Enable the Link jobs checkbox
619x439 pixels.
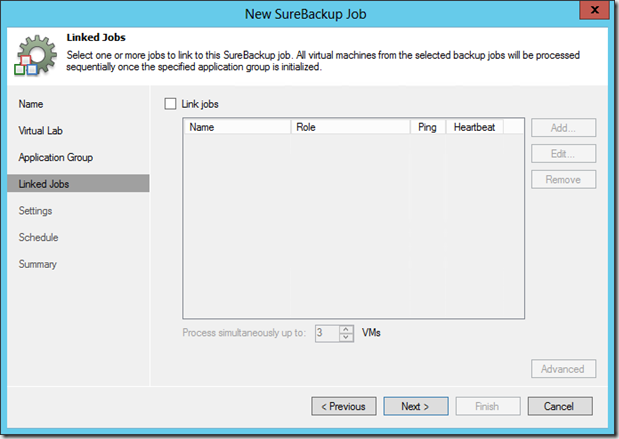pos(170,104)
